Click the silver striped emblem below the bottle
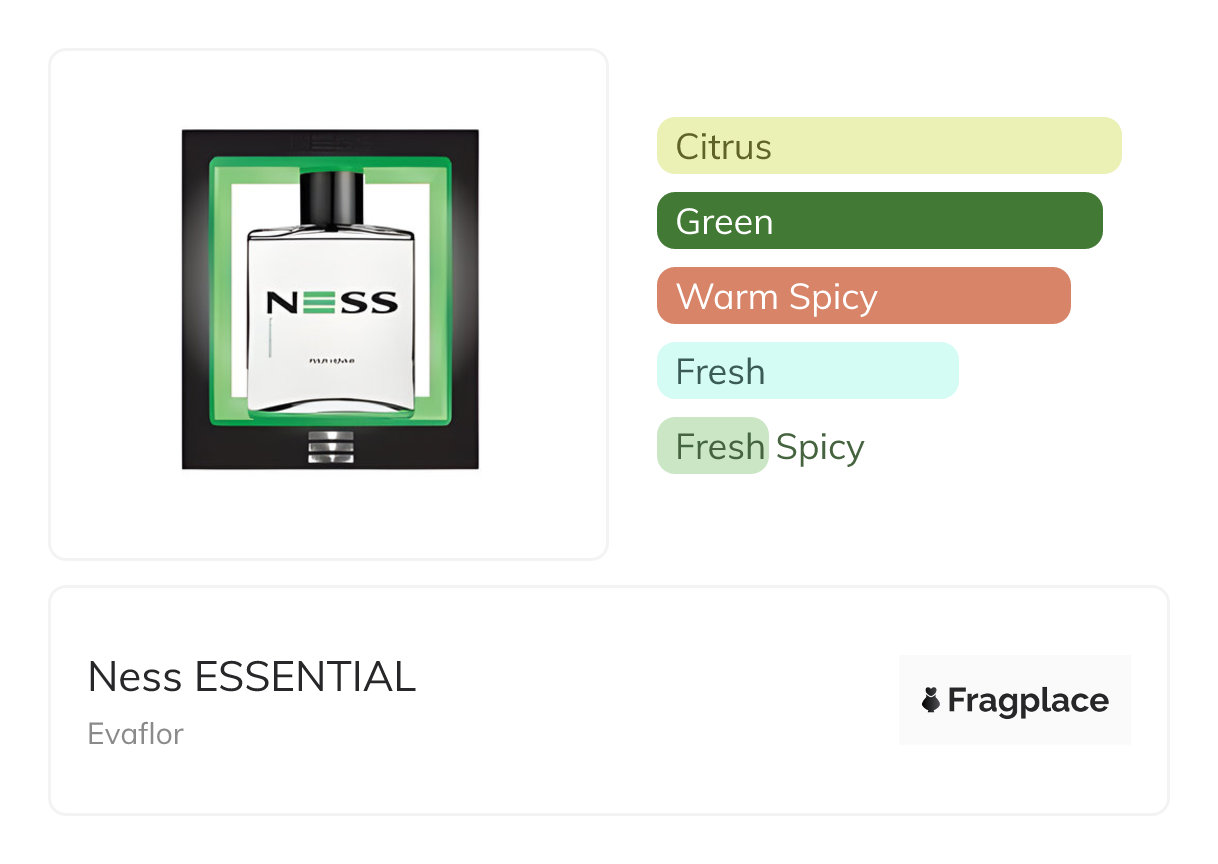1218x864 pixels. click(x=330, y=446)
